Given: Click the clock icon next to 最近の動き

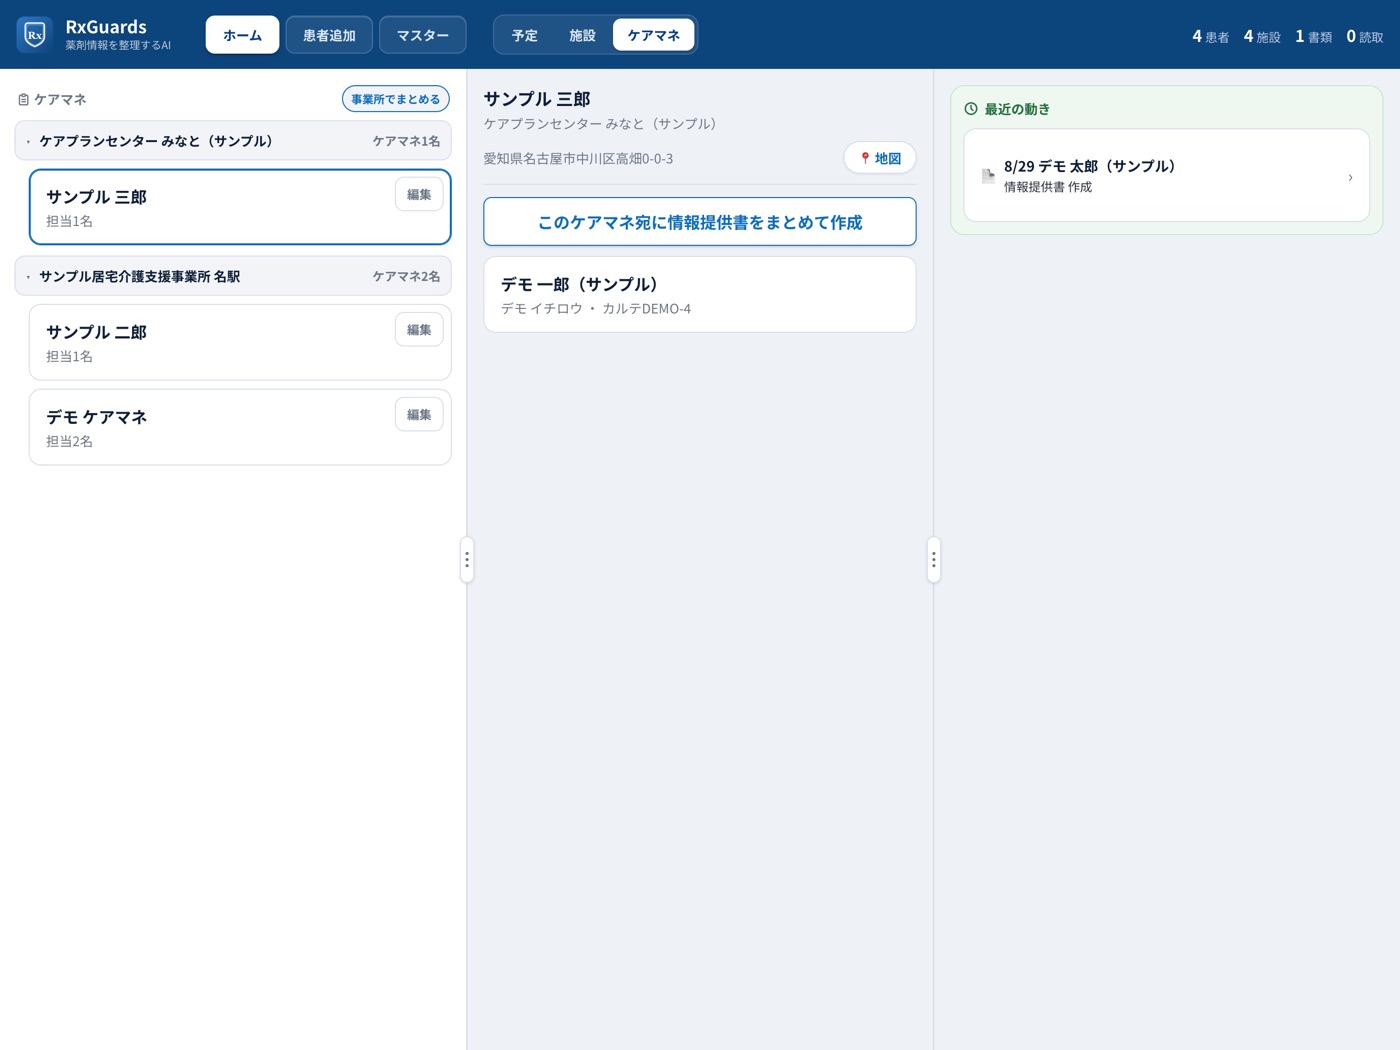Looking at the screenshot, I should coord(971,109).
